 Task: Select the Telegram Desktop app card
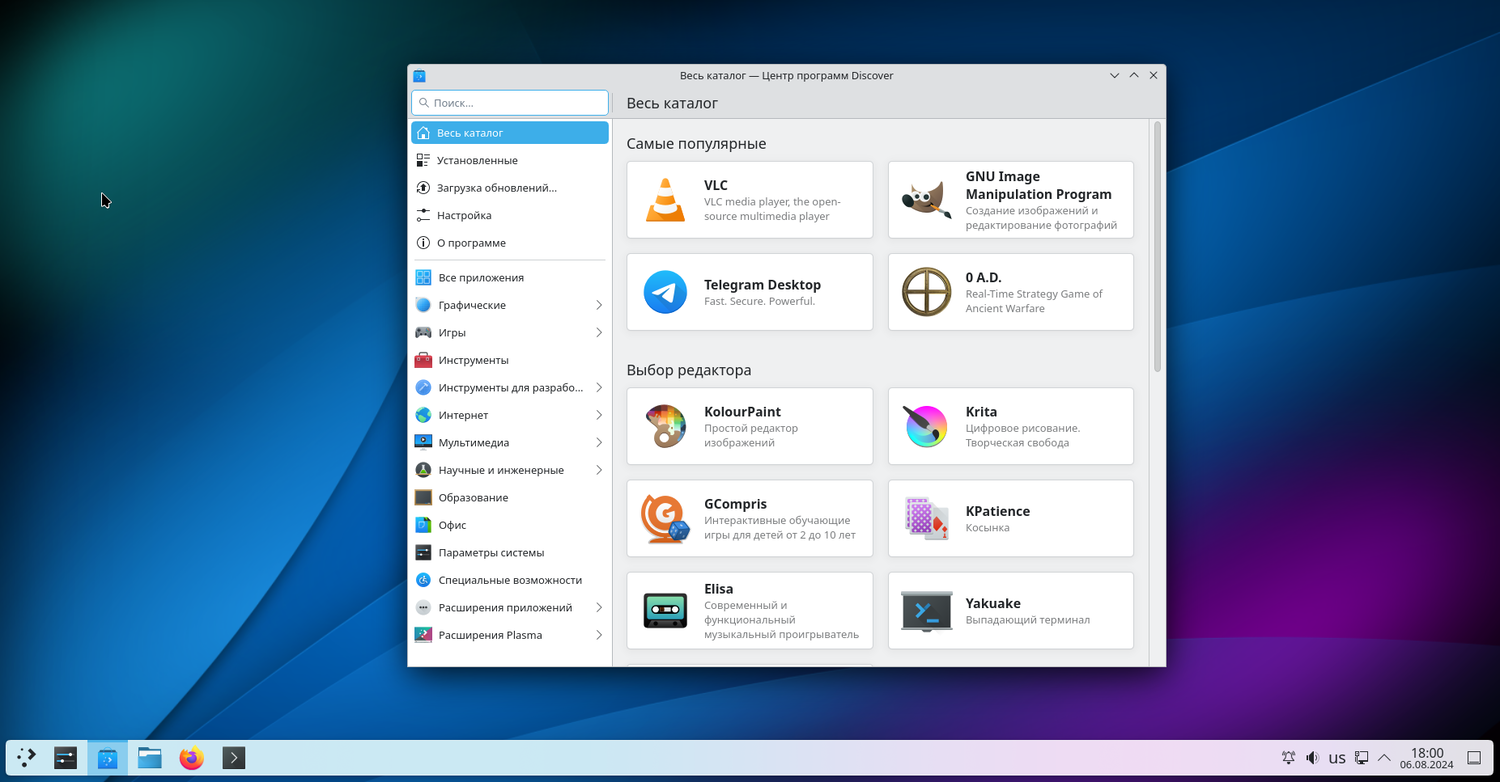click(x=750, y=292)
